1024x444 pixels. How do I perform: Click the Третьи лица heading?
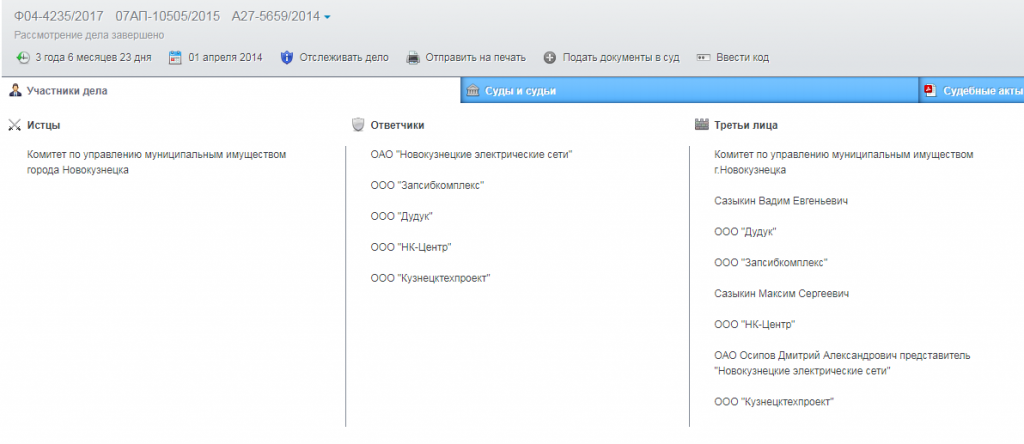tap(746, 125)
